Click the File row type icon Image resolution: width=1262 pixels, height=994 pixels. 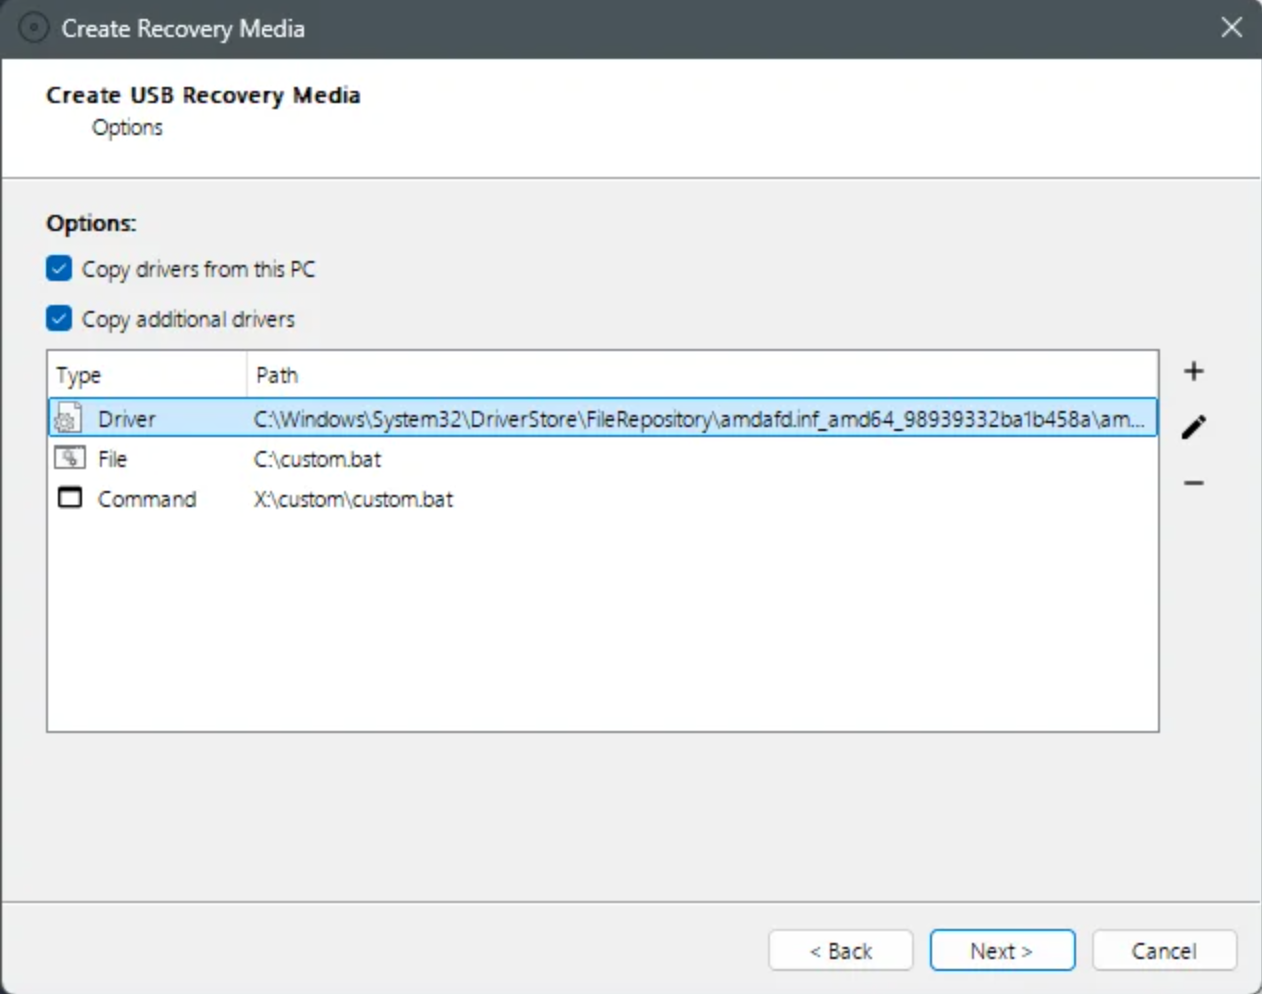[x=70, y=458]
